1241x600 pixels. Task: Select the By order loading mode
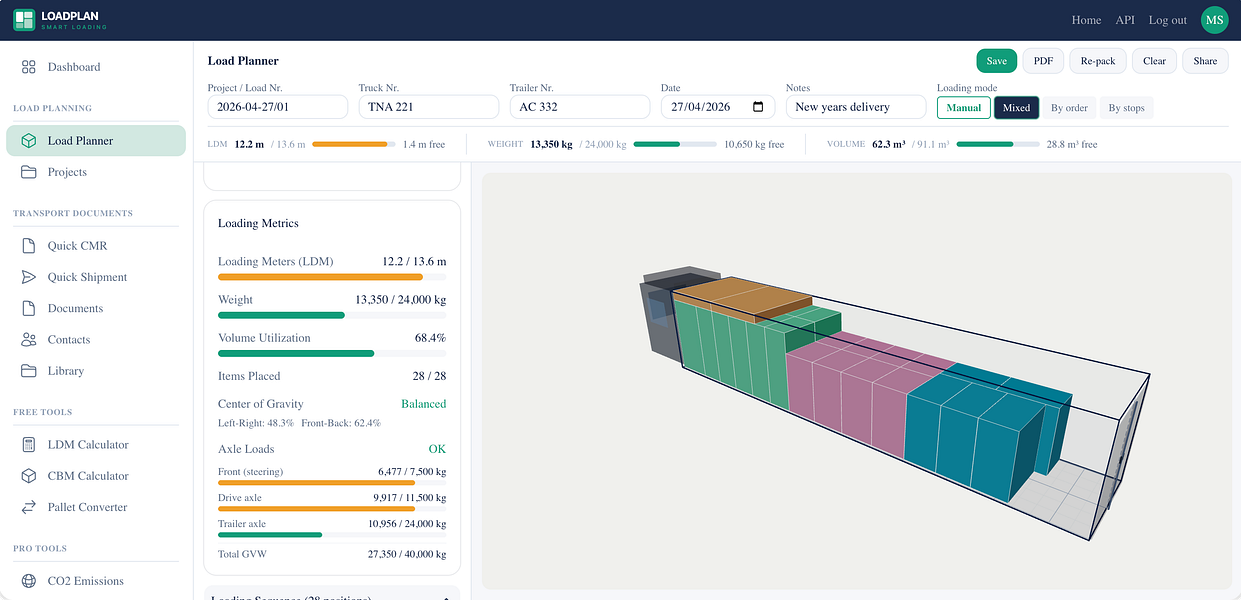1069,108
